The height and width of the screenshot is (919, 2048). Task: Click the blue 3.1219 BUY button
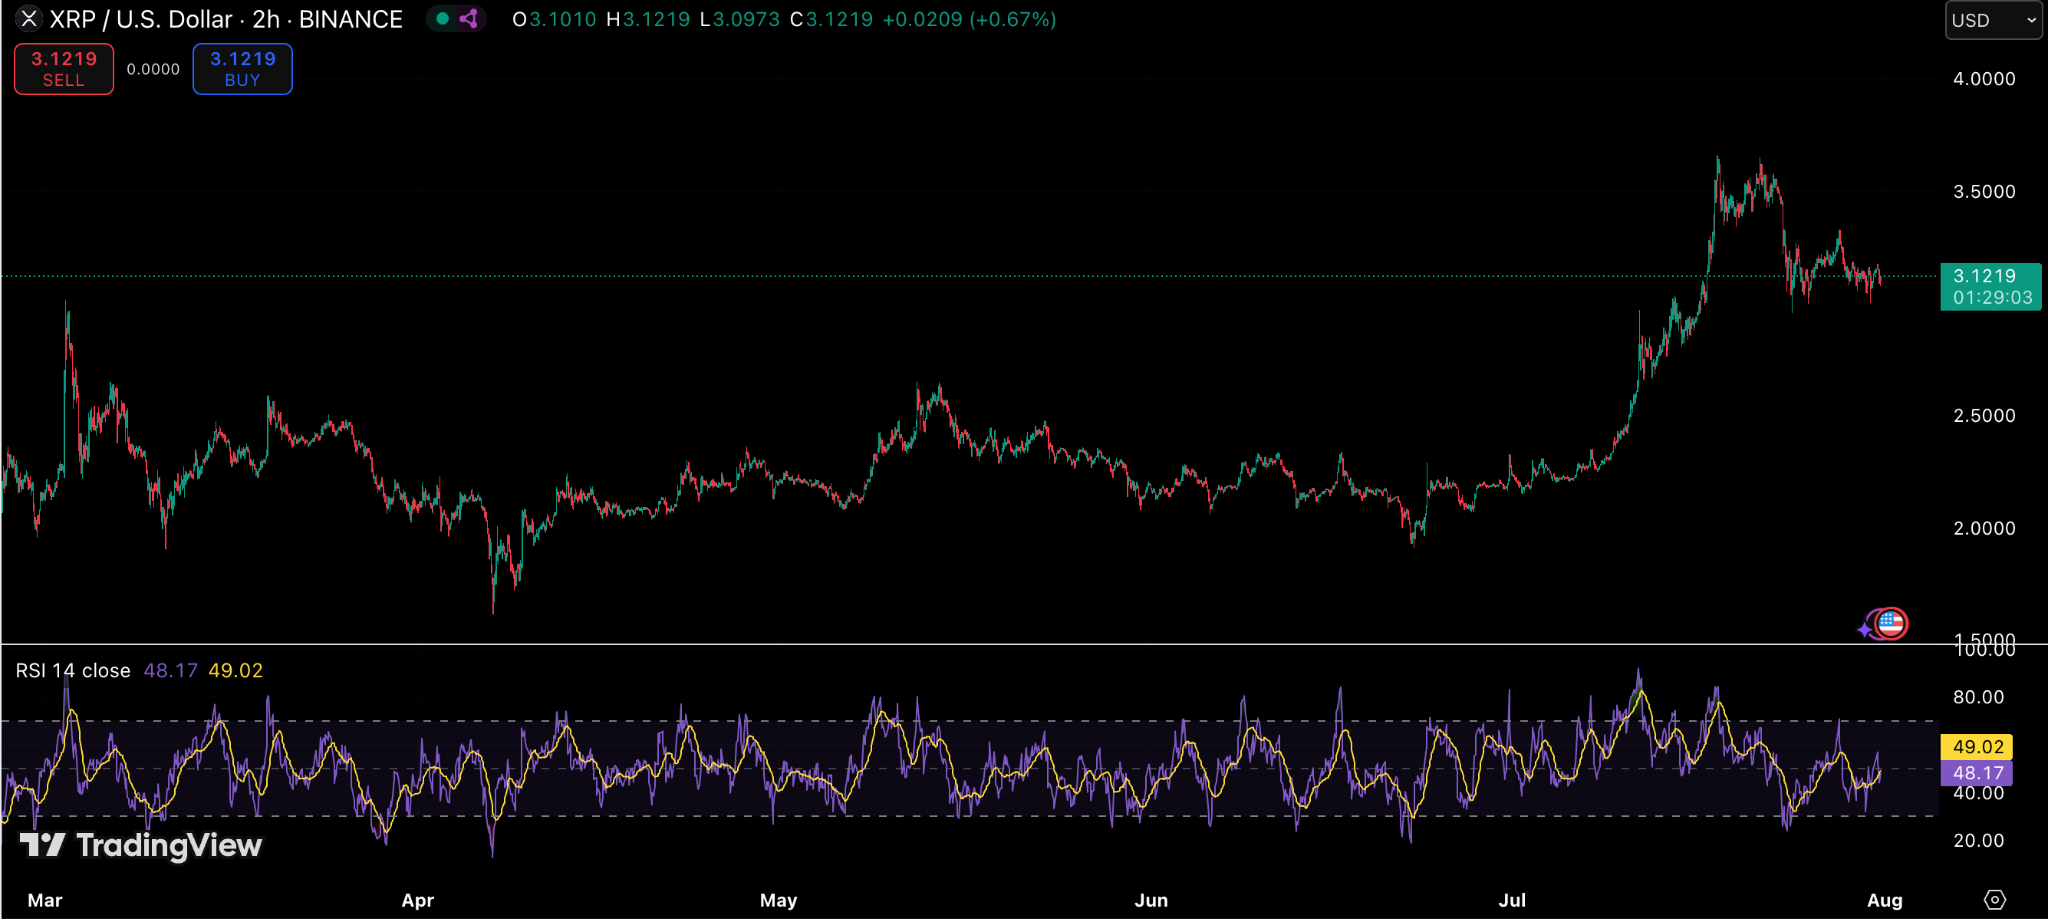click(x=243, y=69)
